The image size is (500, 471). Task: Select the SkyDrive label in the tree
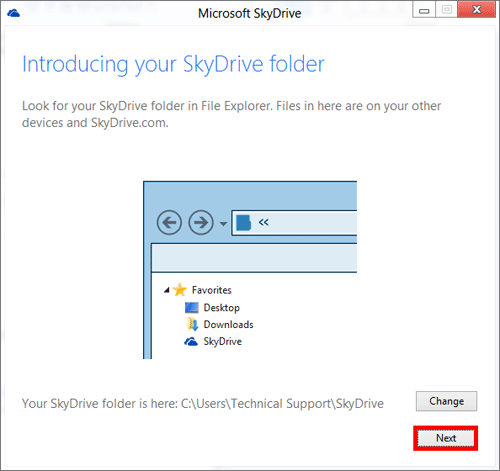pos(223,342)
